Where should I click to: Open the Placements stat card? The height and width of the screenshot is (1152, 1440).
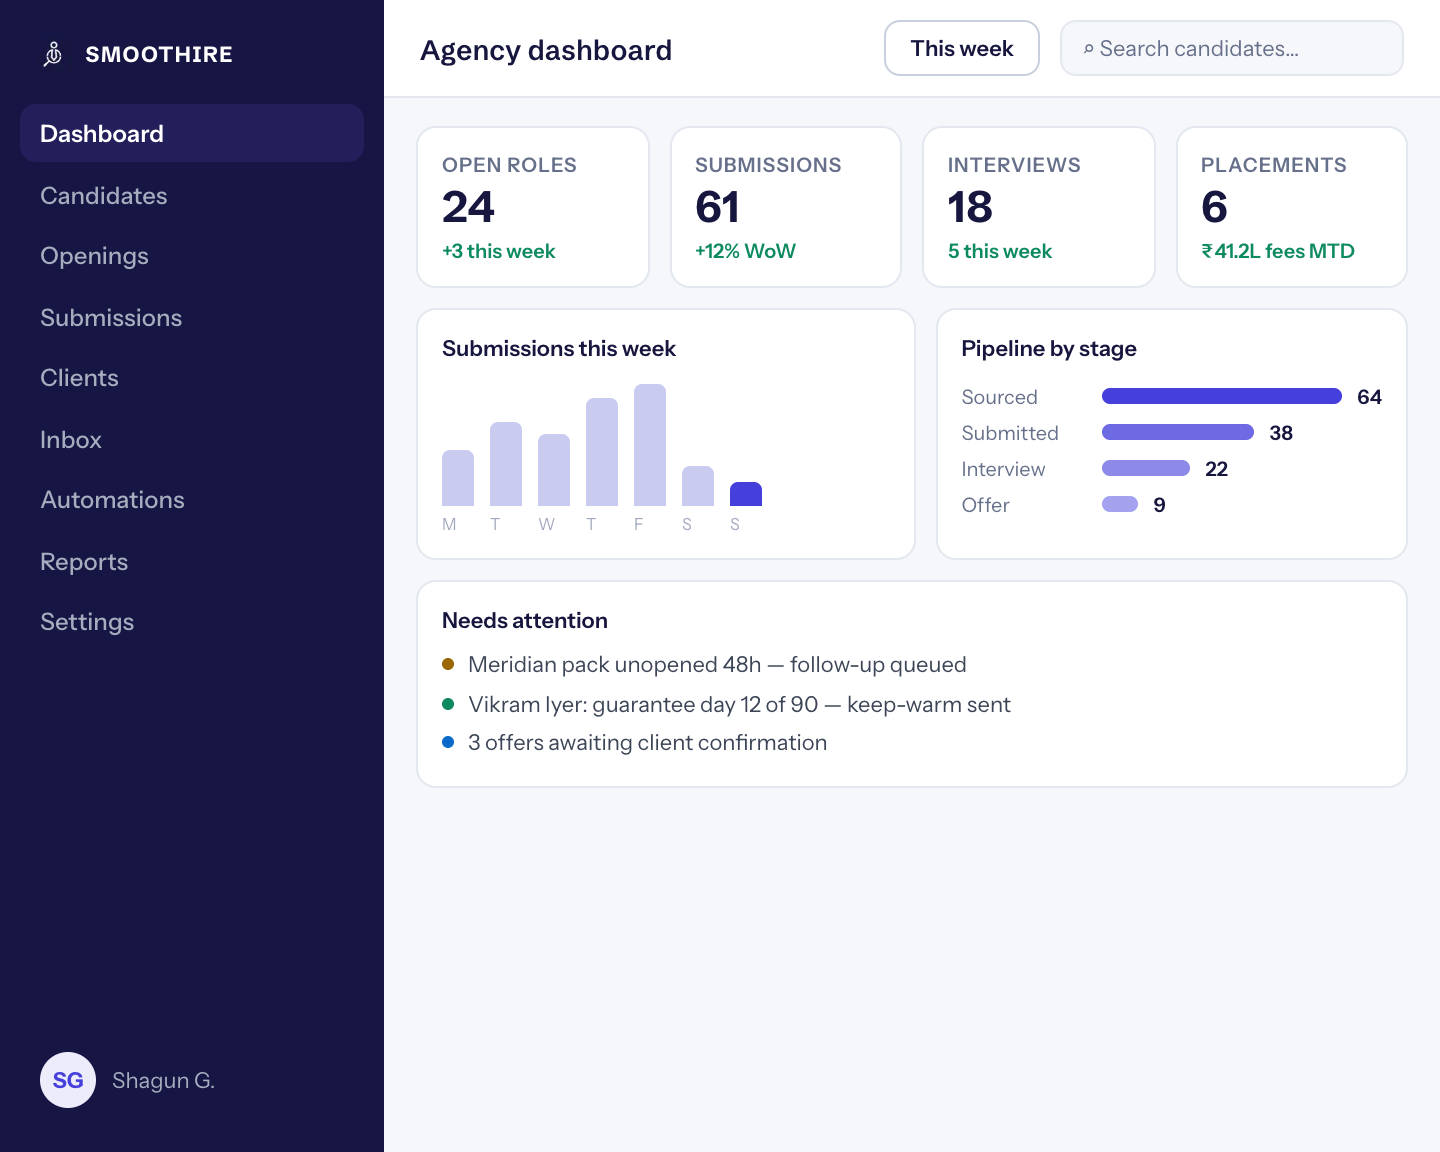coord(1292,207)
